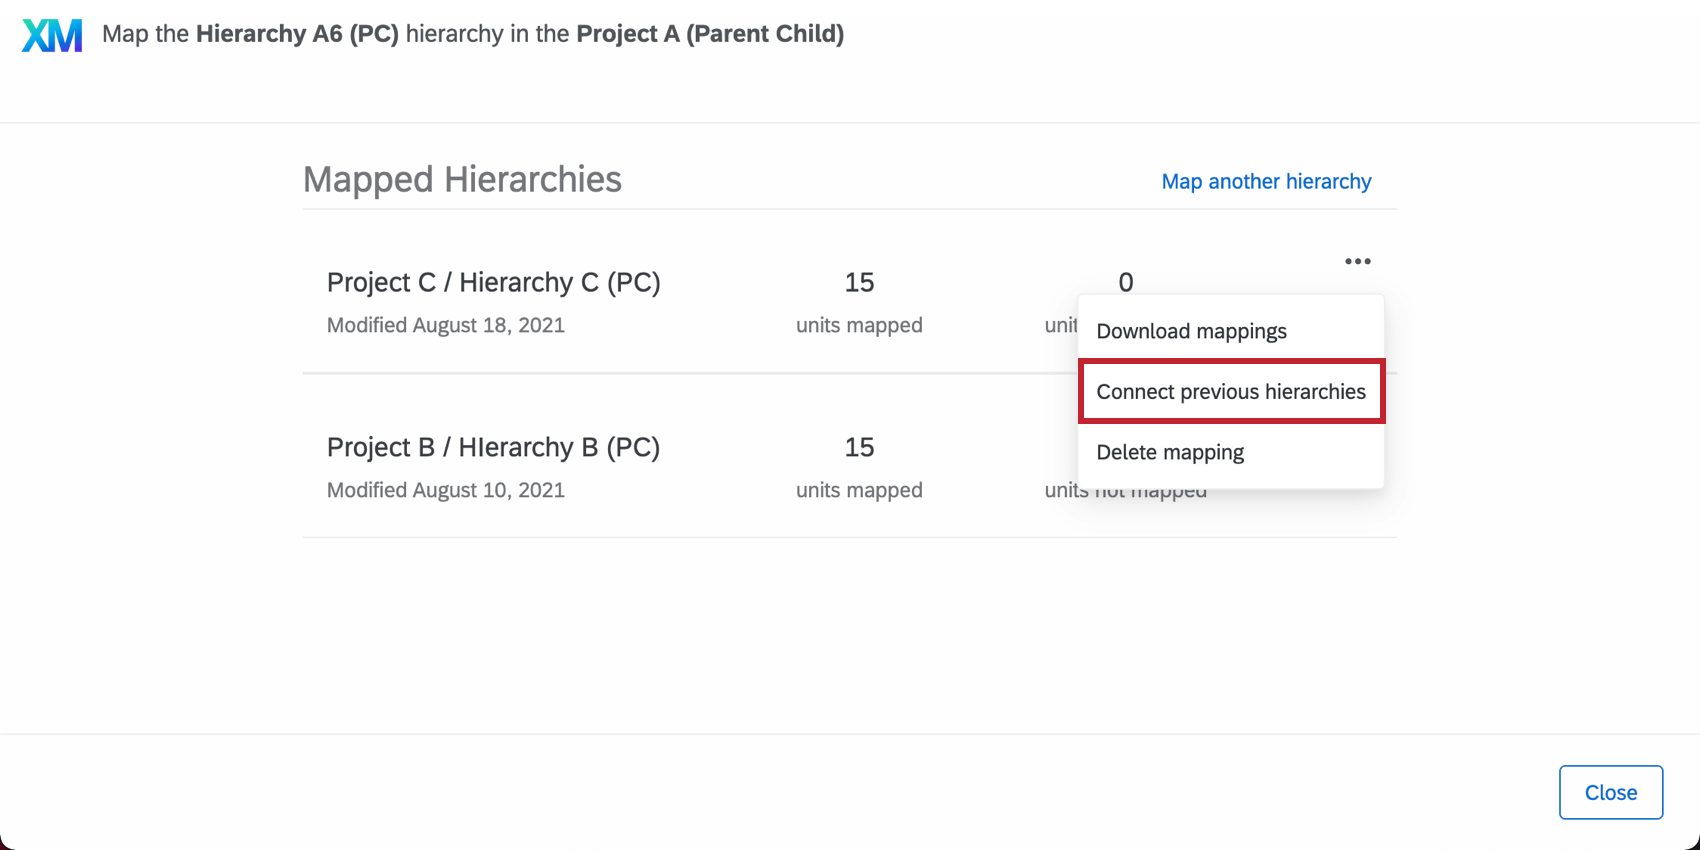Click Modified August 10, 2021 under Project B
1700x850 pixels.
pos(445,489)
